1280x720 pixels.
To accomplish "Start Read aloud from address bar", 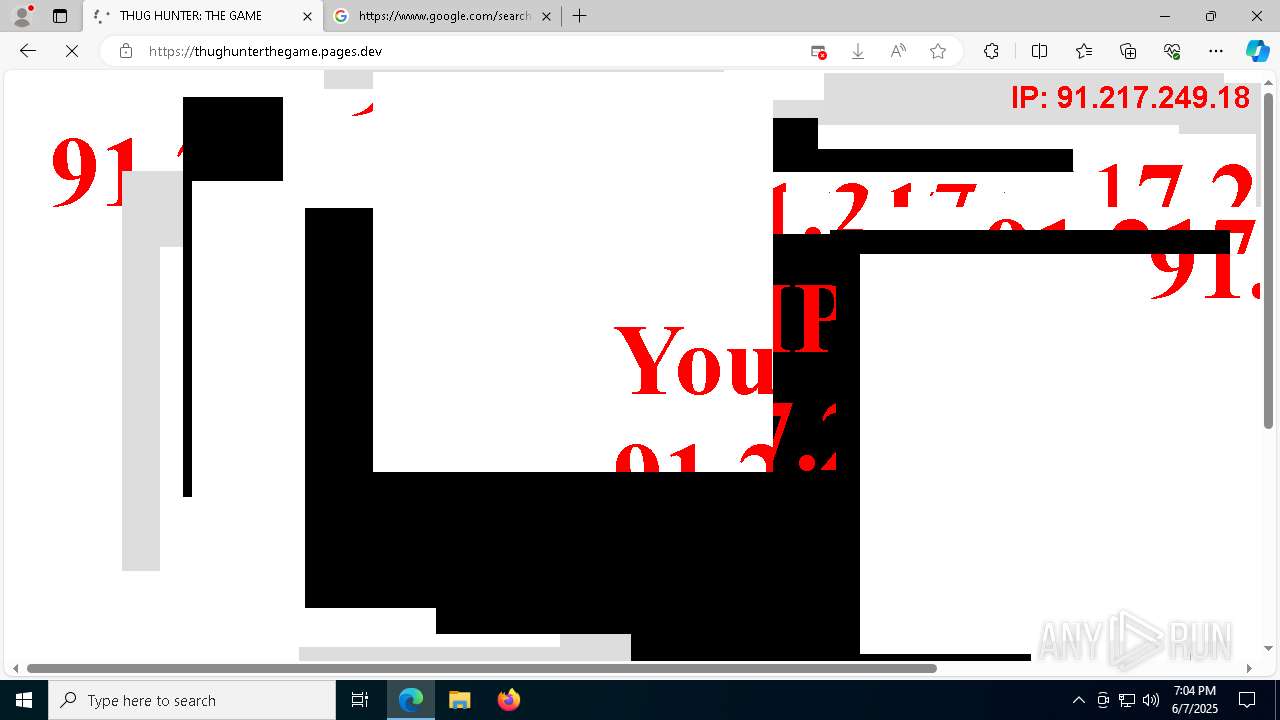I will [x=898, y=52].
